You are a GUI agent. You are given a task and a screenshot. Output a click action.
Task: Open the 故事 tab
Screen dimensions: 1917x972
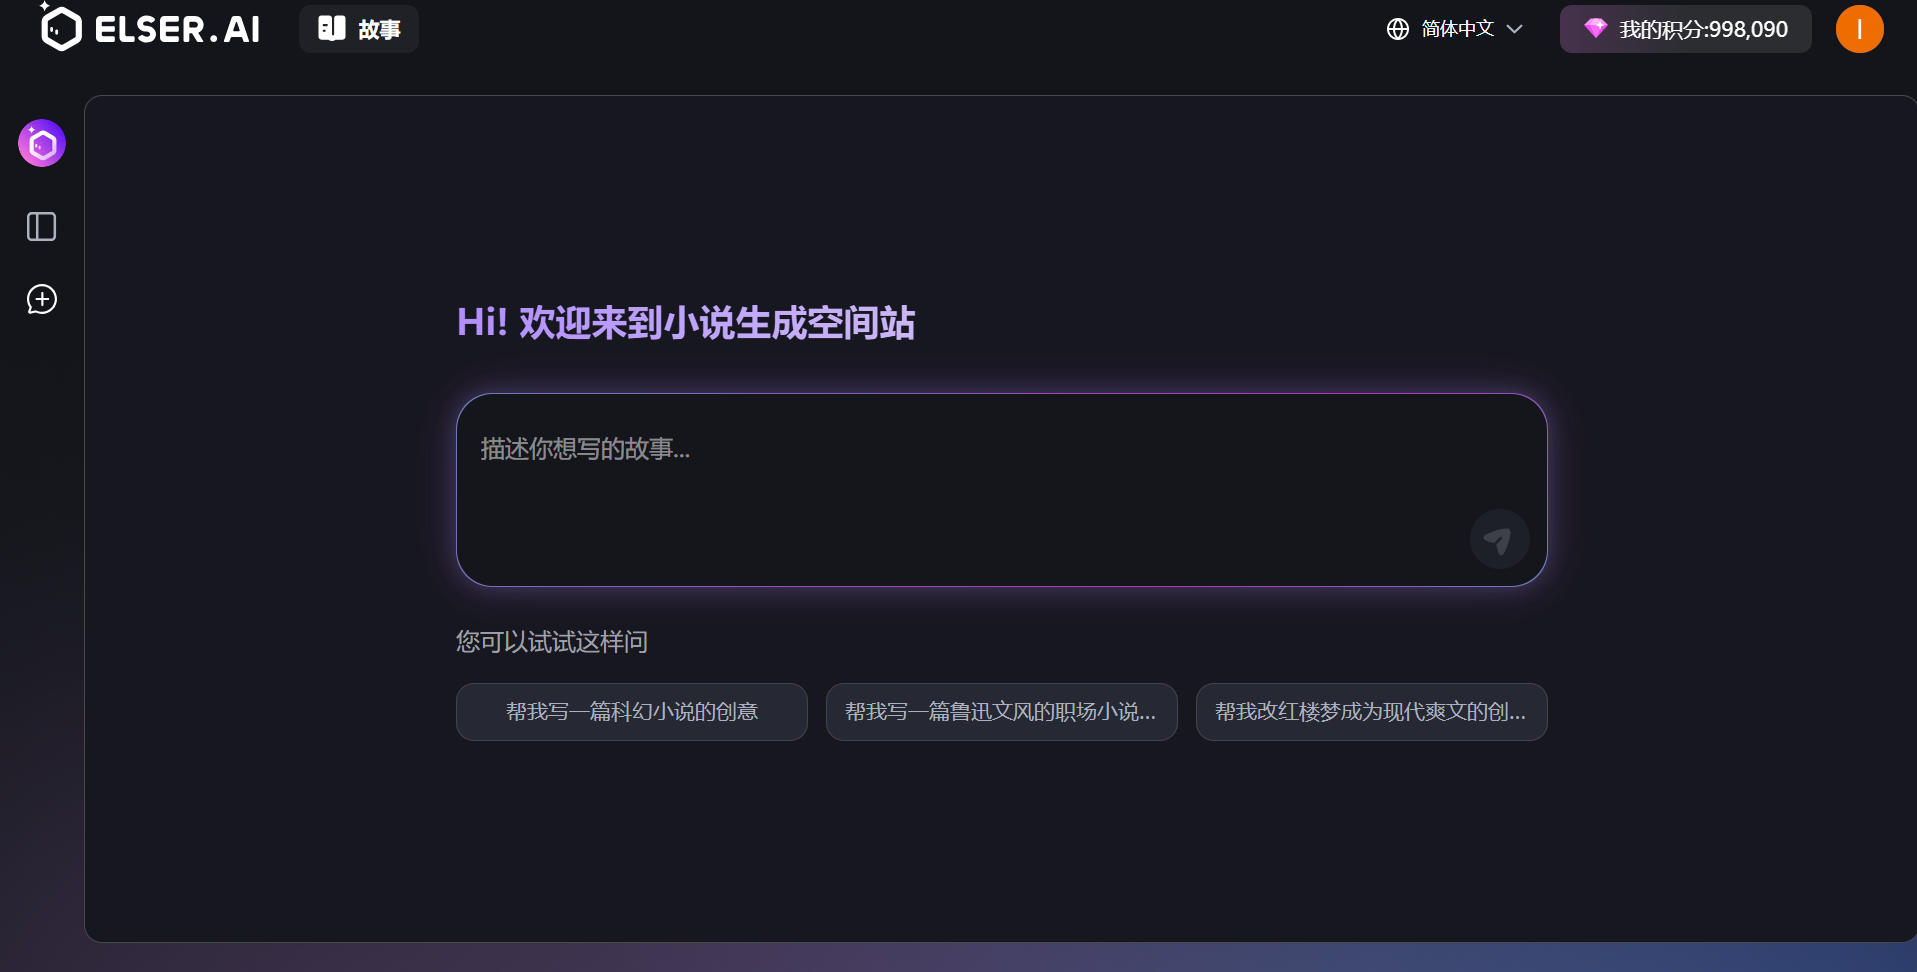[359, 29]
